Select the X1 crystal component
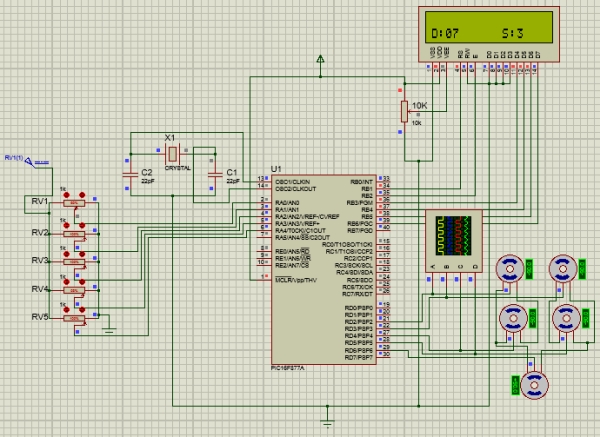Image resolution: width=600 pixels, height=437 pixels. (x=173, y=154)
